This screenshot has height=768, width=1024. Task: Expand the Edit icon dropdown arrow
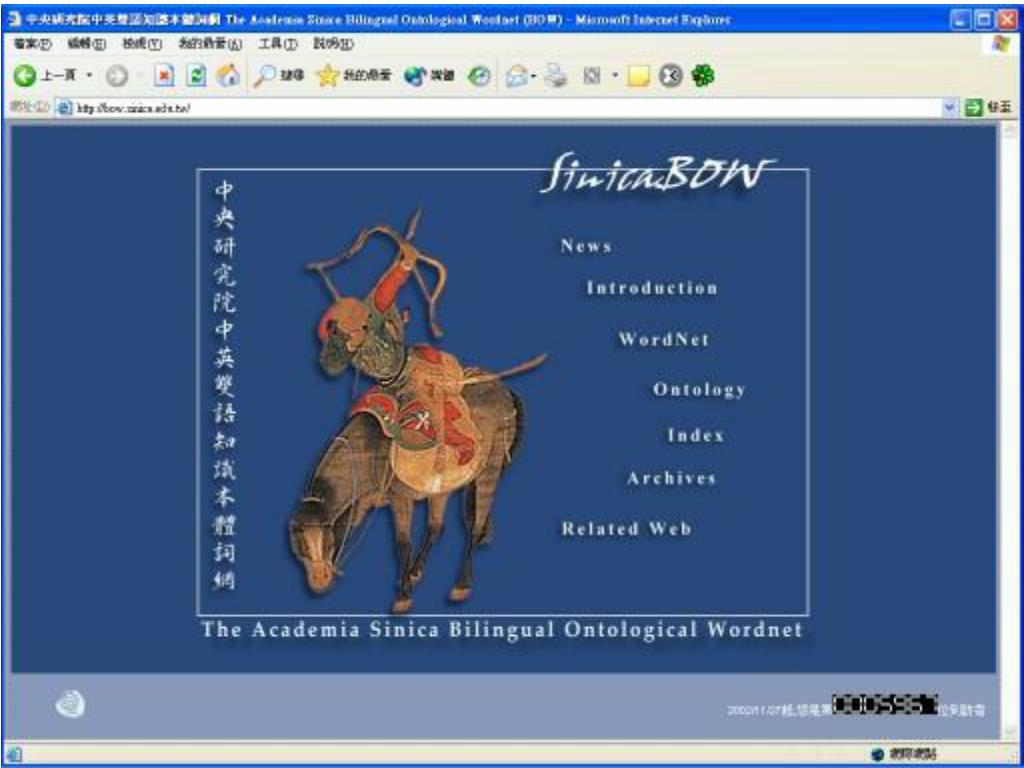615,77
